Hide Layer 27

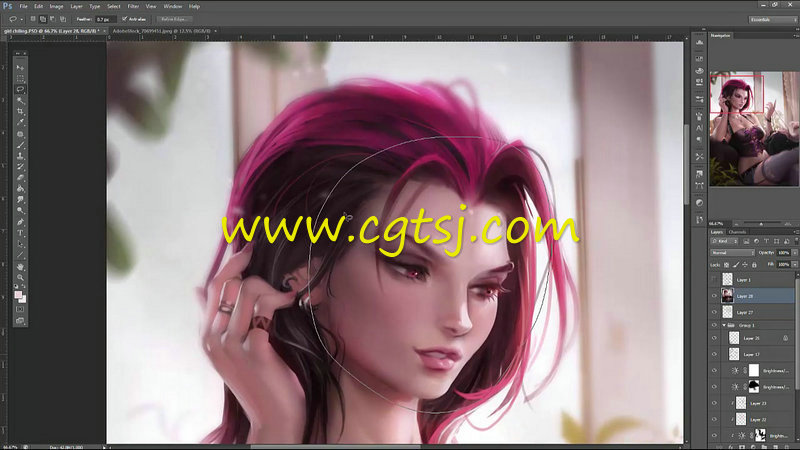pyautogui.click(x=714, y=312)
